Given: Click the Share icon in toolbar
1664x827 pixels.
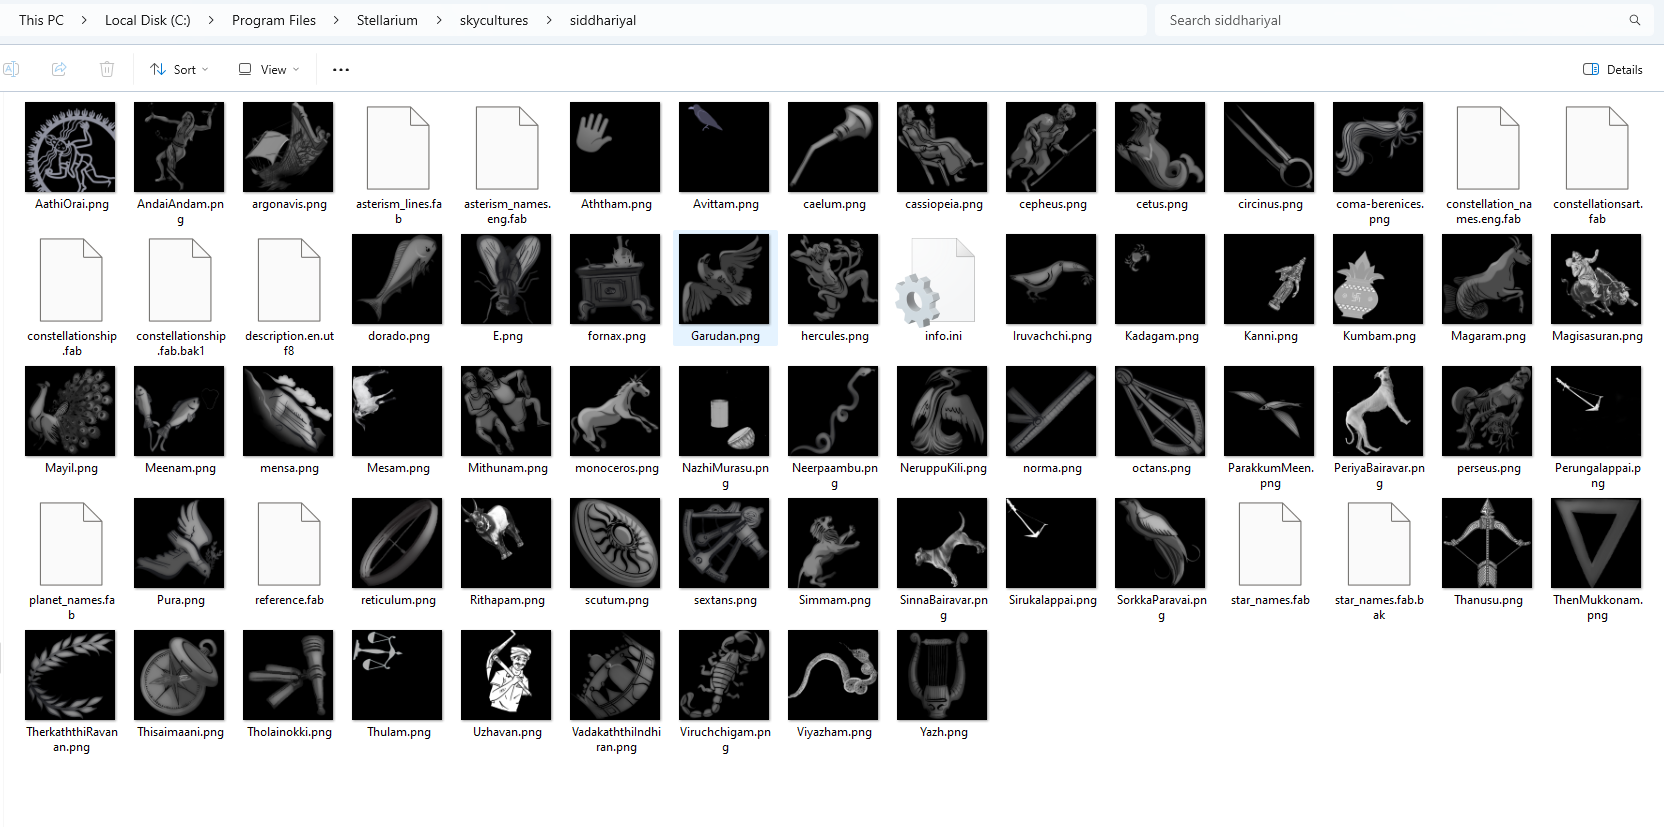Looking at the screenshot, I should tap(59, 69).
